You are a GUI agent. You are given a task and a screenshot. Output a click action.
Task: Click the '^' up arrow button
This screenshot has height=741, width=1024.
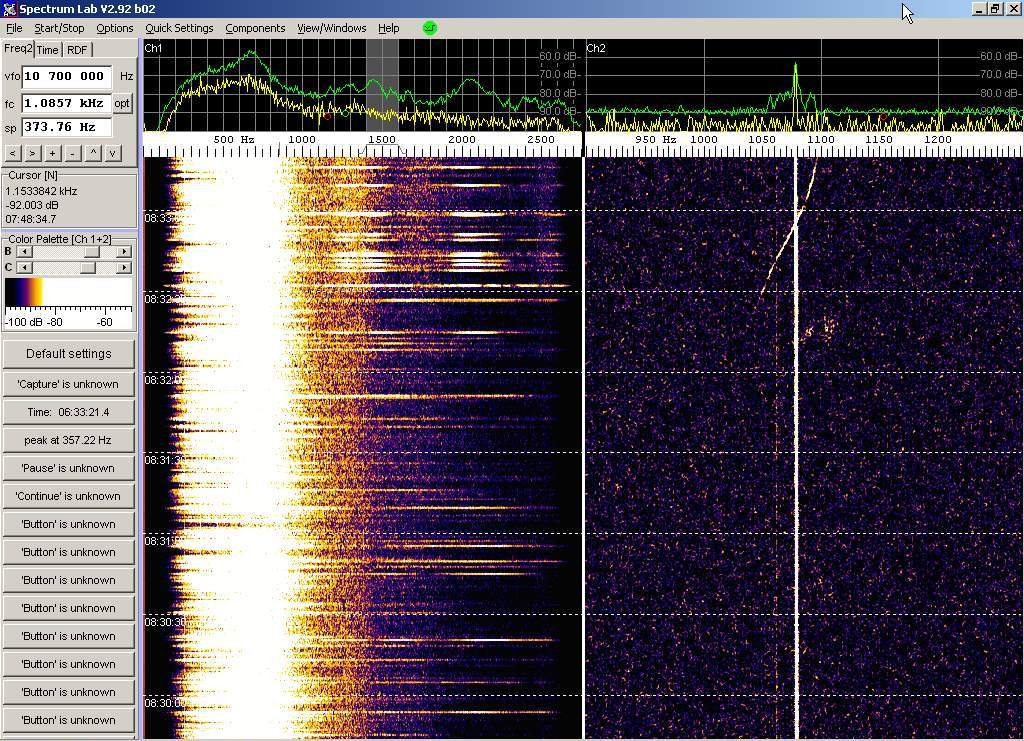click(93, 153)
